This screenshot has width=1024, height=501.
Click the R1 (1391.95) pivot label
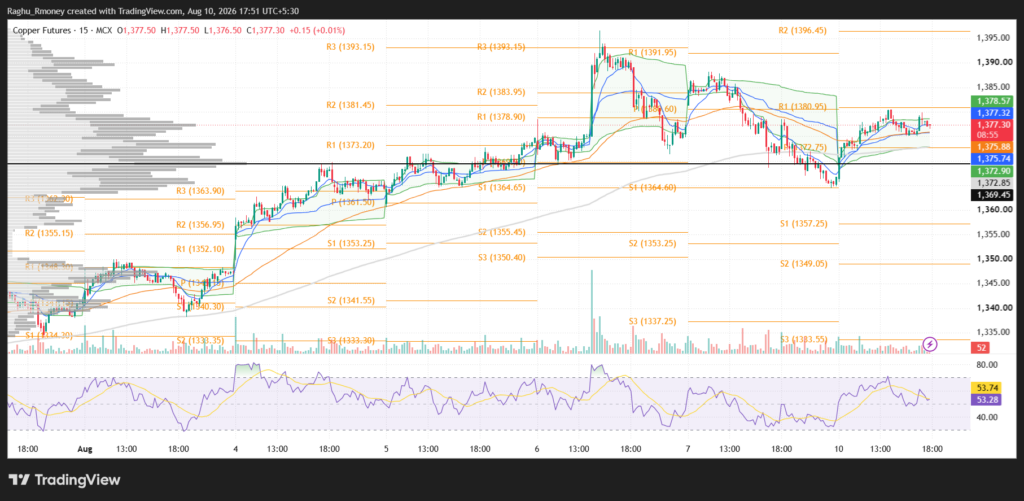pos(652,52)
